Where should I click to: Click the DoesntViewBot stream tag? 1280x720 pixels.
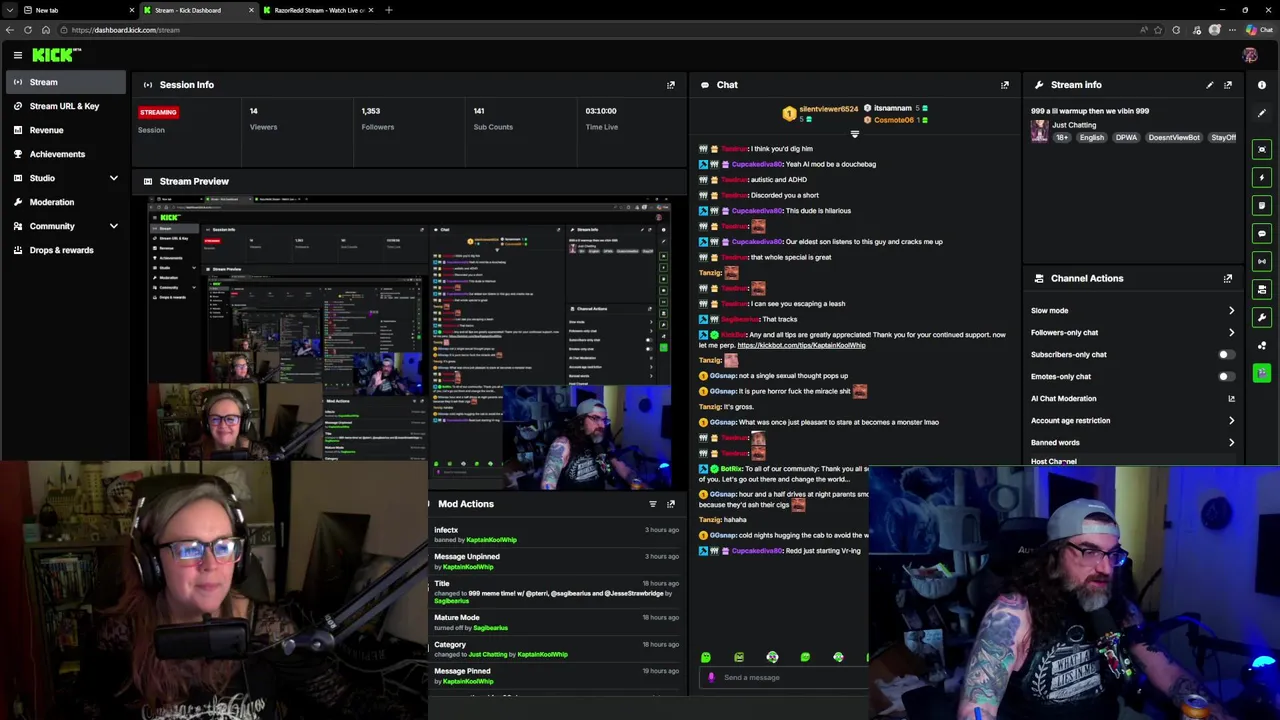pos(1174,138)
